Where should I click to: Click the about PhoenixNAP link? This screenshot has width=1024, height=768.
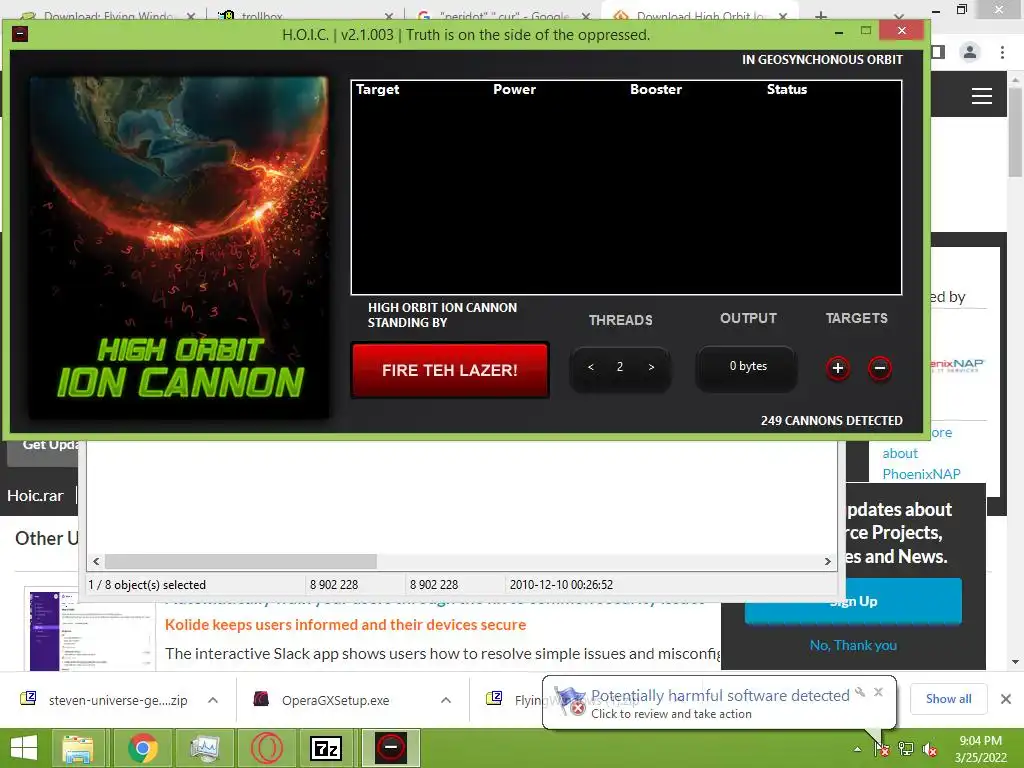(x=921, y=463)
